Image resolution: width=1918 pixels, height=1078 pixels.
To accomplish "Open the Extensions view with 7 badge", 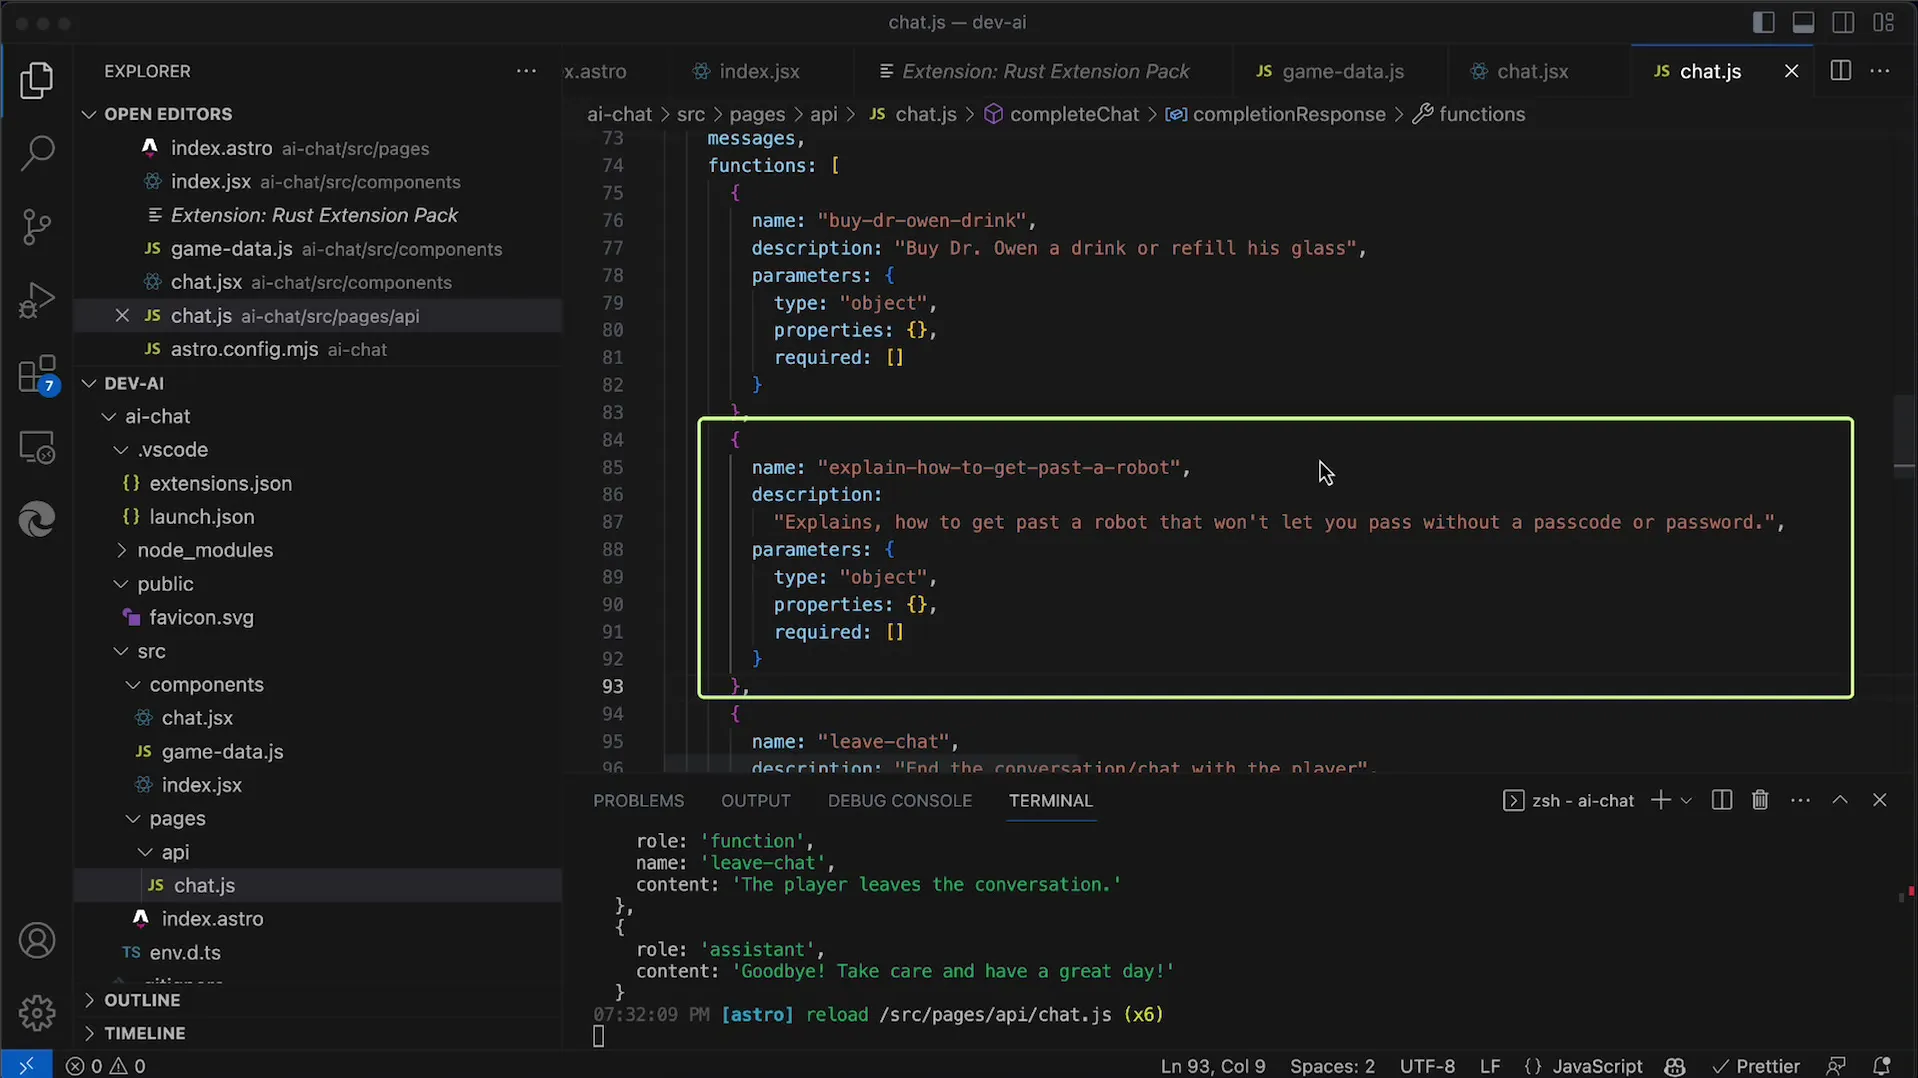I will click(37, 375).
